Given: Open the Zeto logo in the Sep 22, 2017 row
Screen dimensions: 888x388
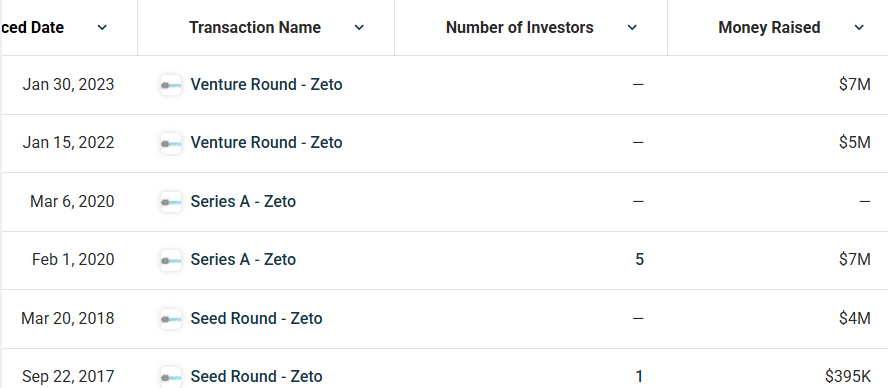Looking at the screenshot, I should (171, 377).
